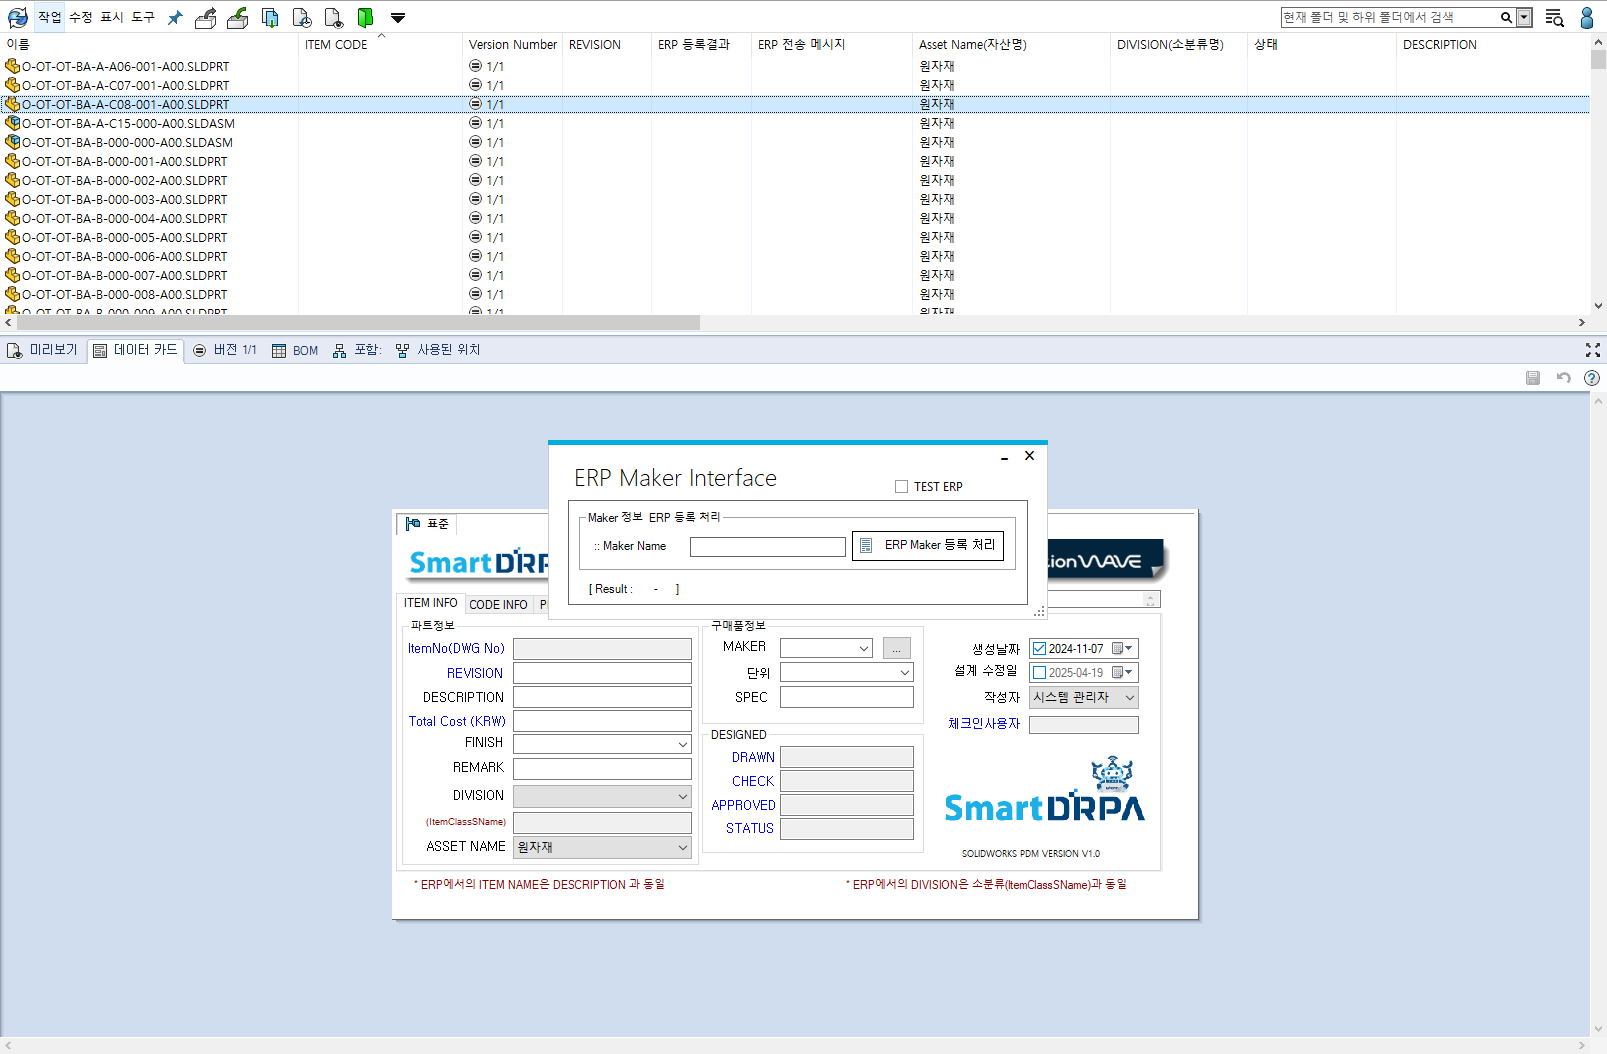This screenshot has width=1607, height=1054.
Task: Open the MAKER combo box
Action: tap(826, 648)
